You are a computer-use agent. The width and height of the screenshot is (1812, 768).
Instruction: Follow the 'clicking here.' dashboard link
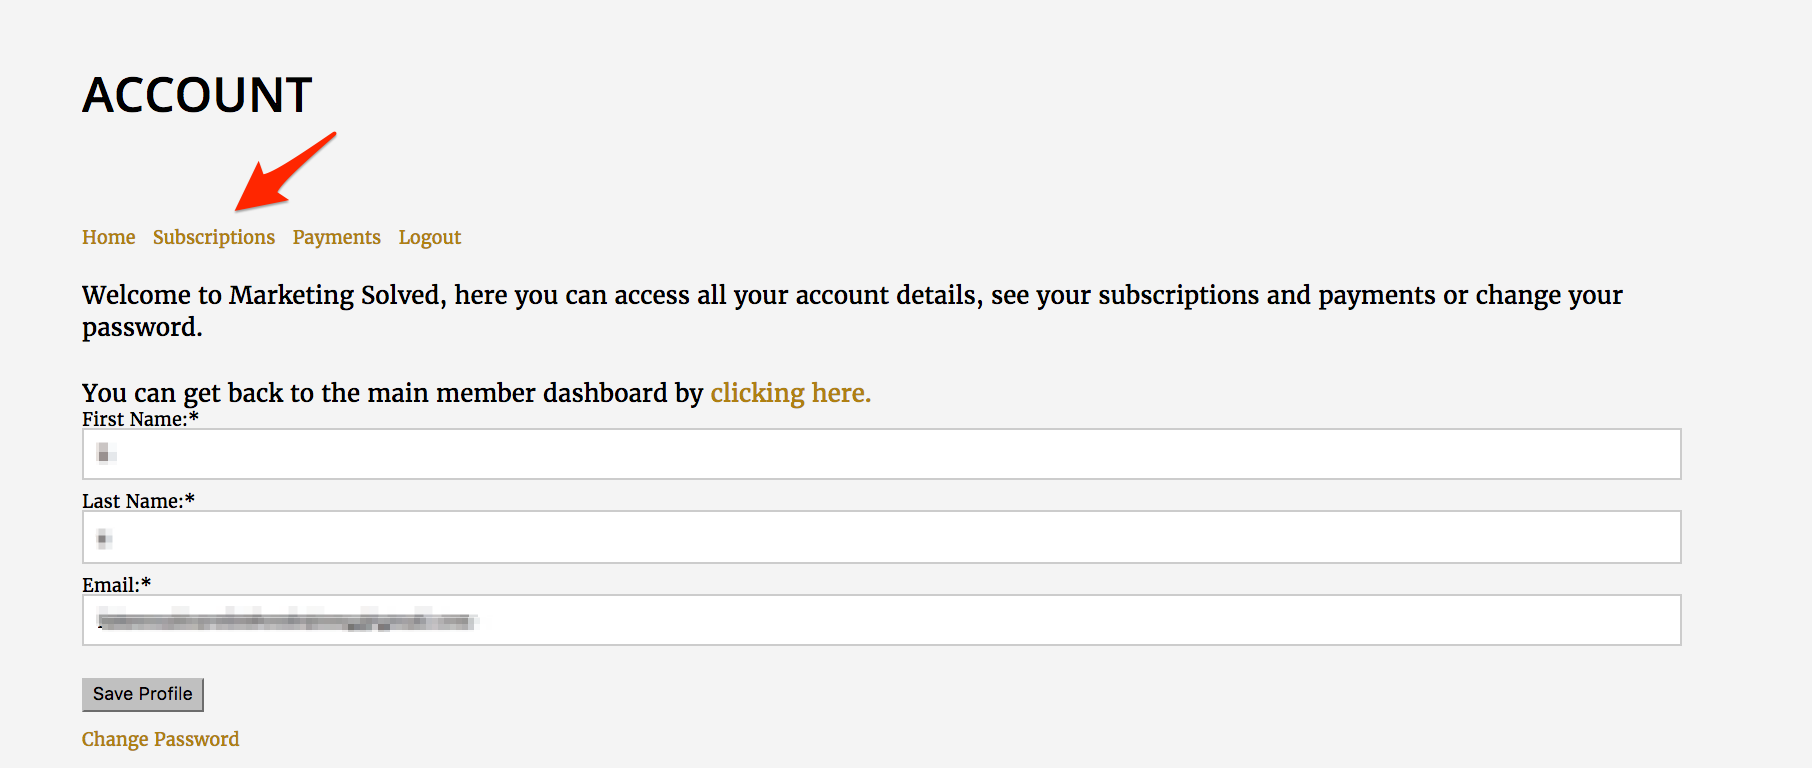(790, 393)
